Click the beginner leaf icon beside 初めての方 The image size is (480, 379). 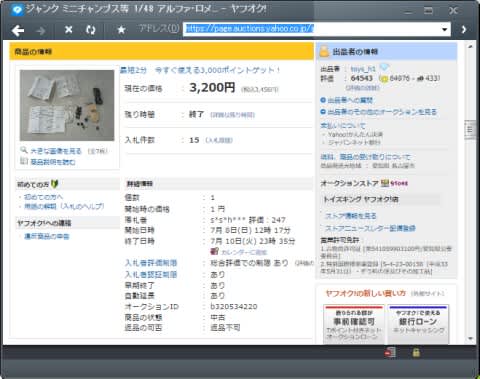[55, 184]
